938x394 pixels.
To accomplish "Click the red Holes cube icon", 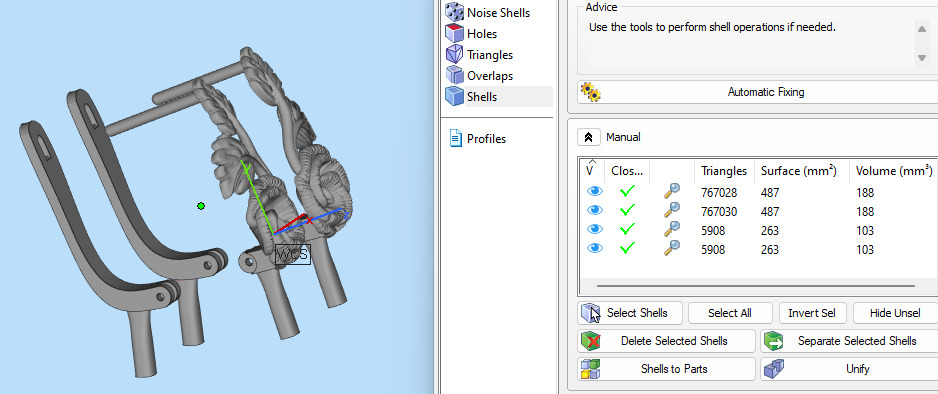I will (x=455, y=33).
